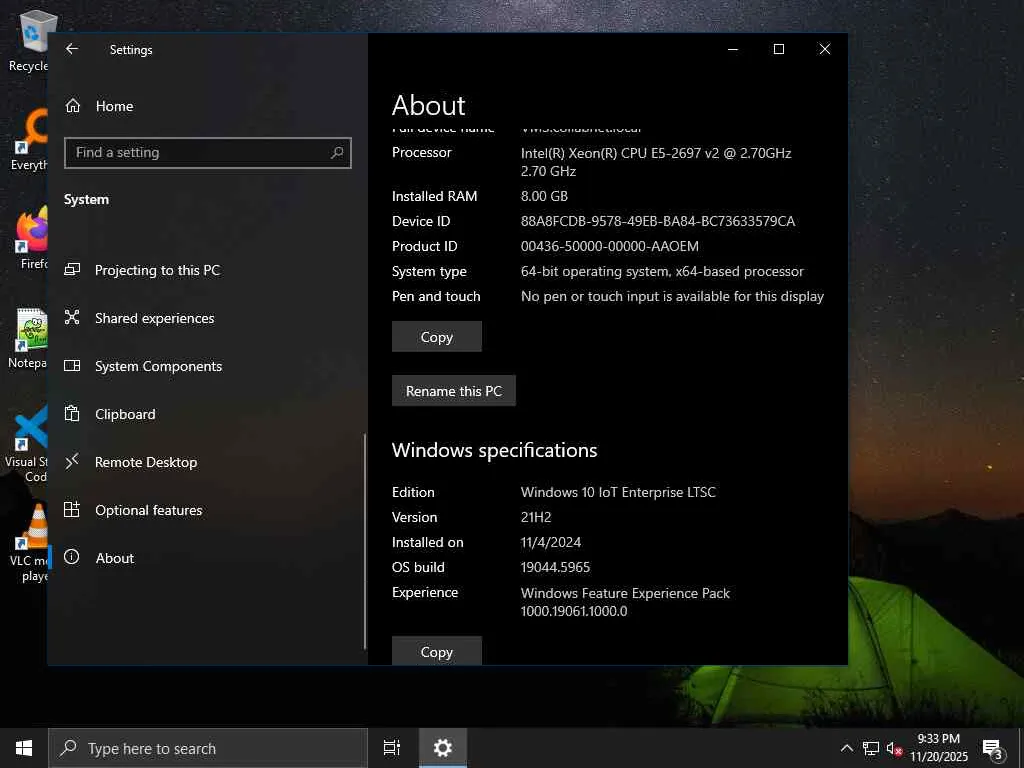Click Product ID value 00436-50000-00000-AAOEM

click(609, 246)
